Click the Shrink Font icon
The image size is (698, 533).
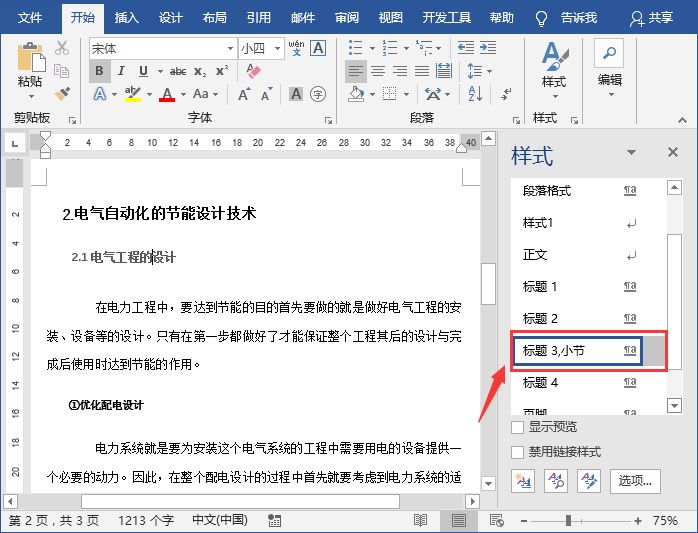tap(267, 94)
